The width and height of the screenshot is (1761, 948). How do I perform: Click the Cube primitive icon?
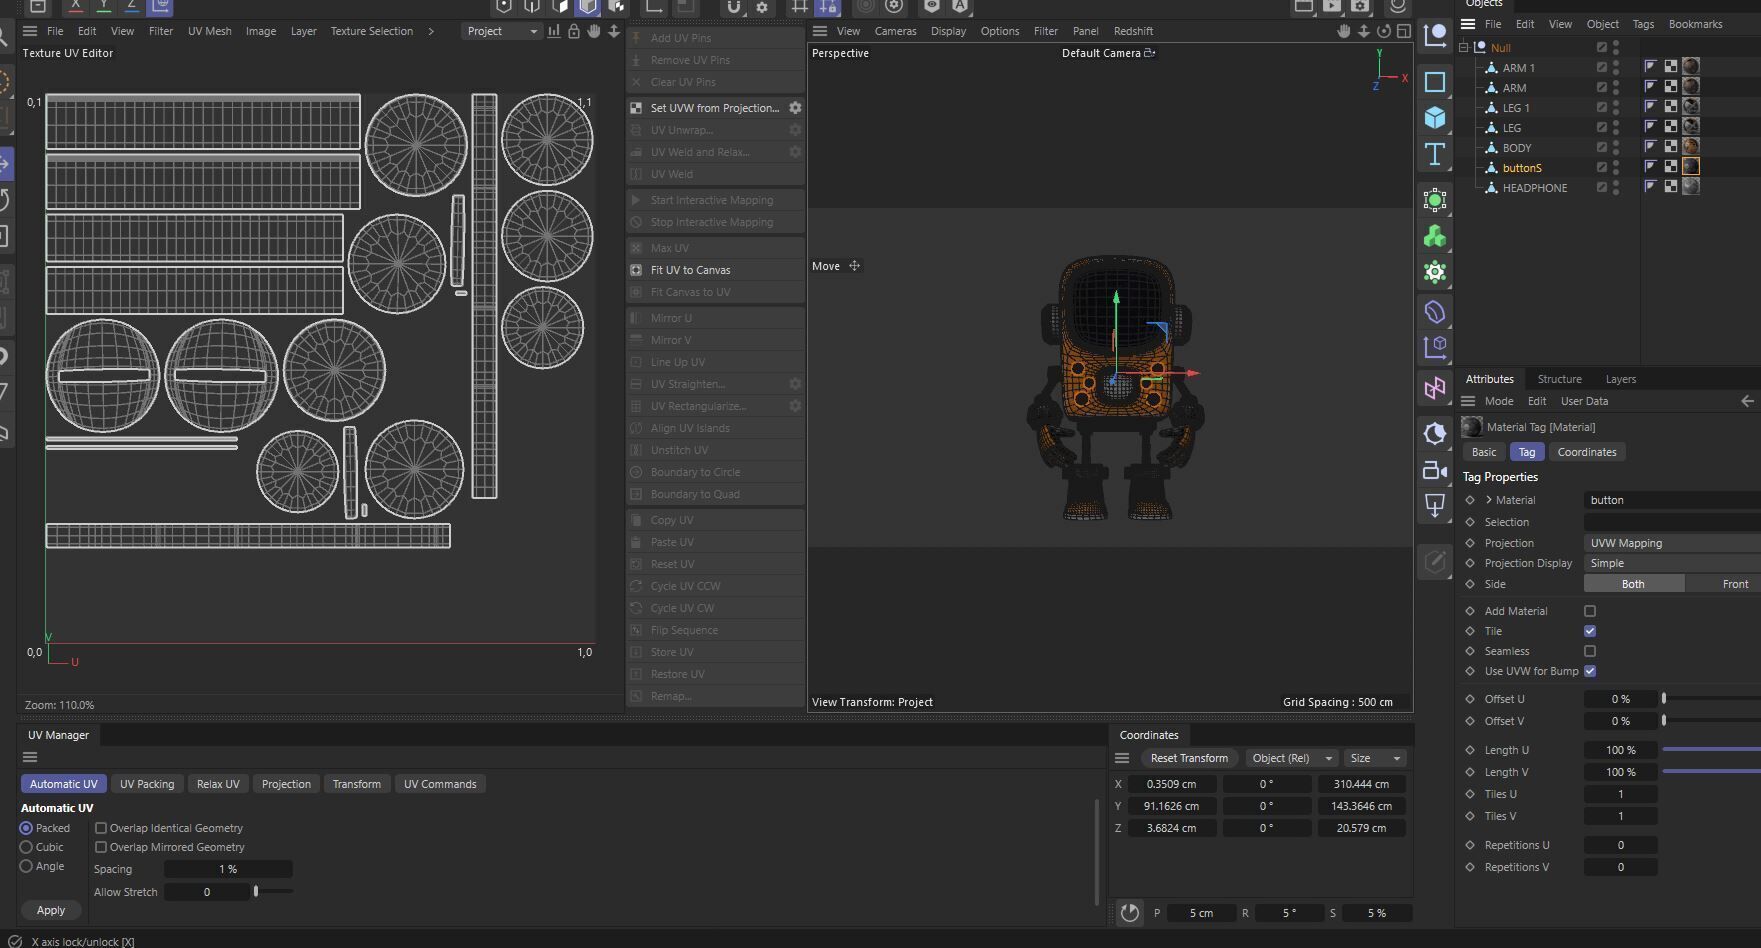1435,117
